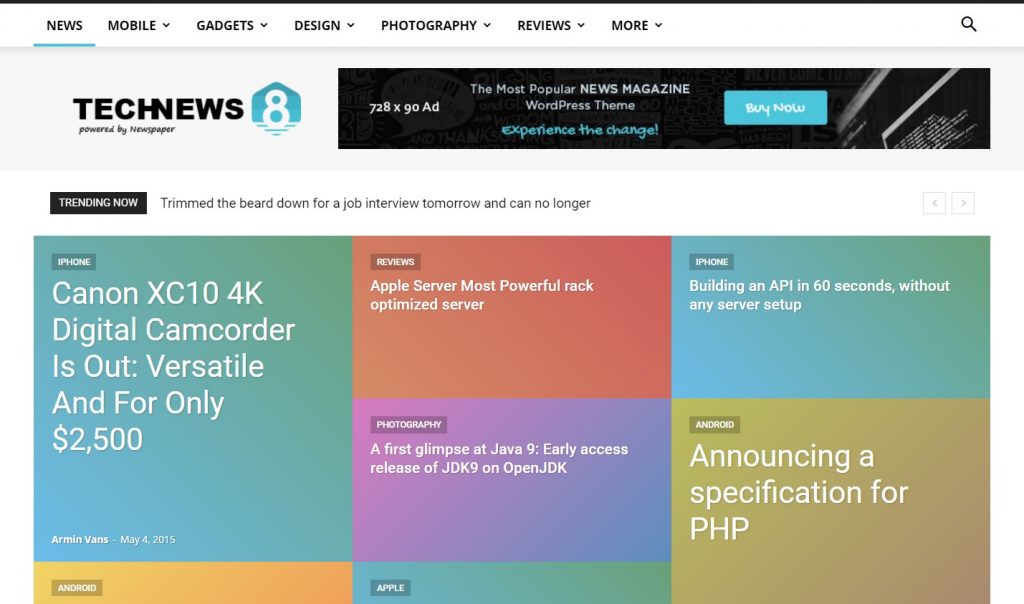Expand the Mobile menu dropdown
Viewport: 1024px width, 604px height.
138,25
